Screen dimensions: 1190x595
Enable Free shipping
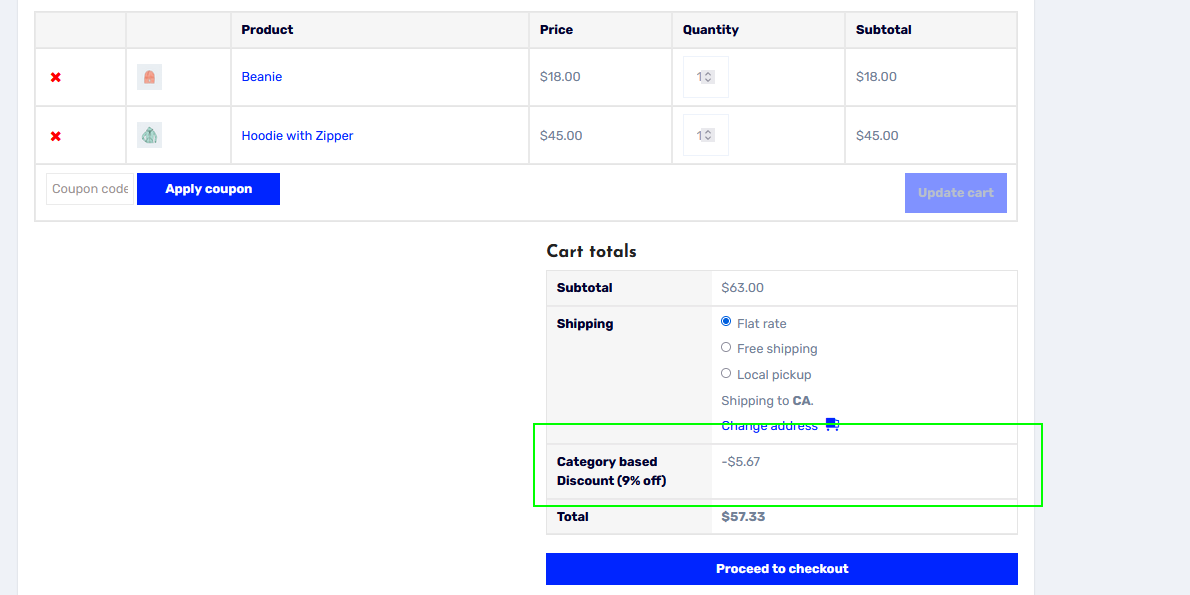(x=725, y=347)
